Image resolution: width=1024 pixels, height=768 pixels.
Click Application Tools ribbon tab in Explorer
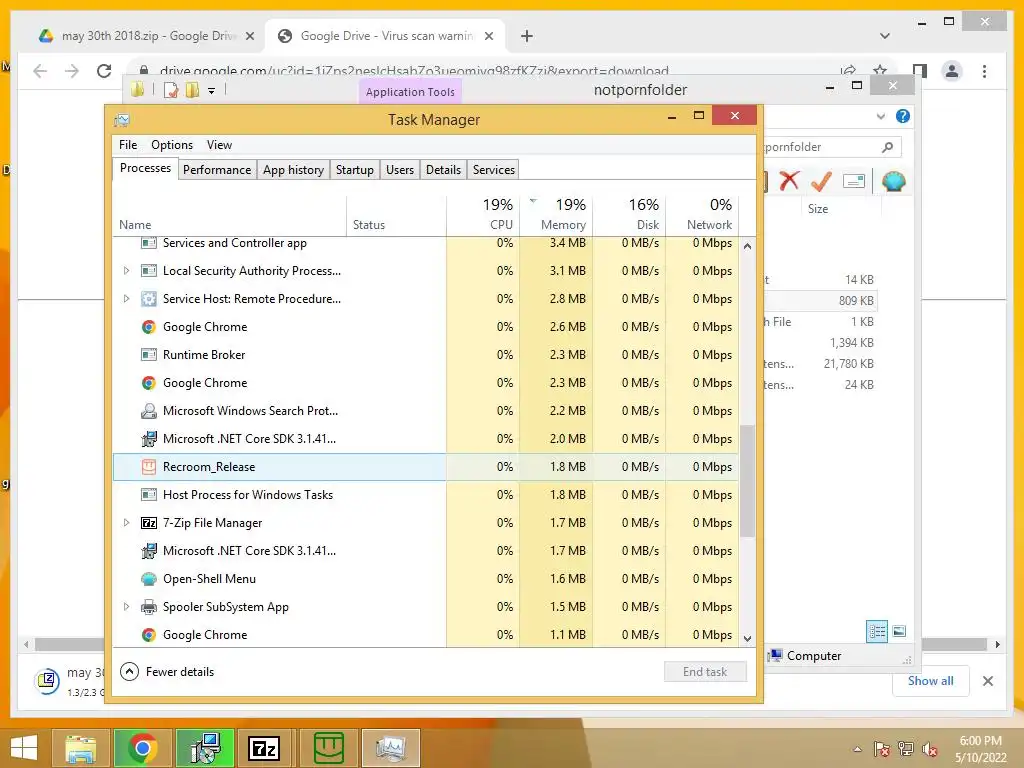coord(410,92)
